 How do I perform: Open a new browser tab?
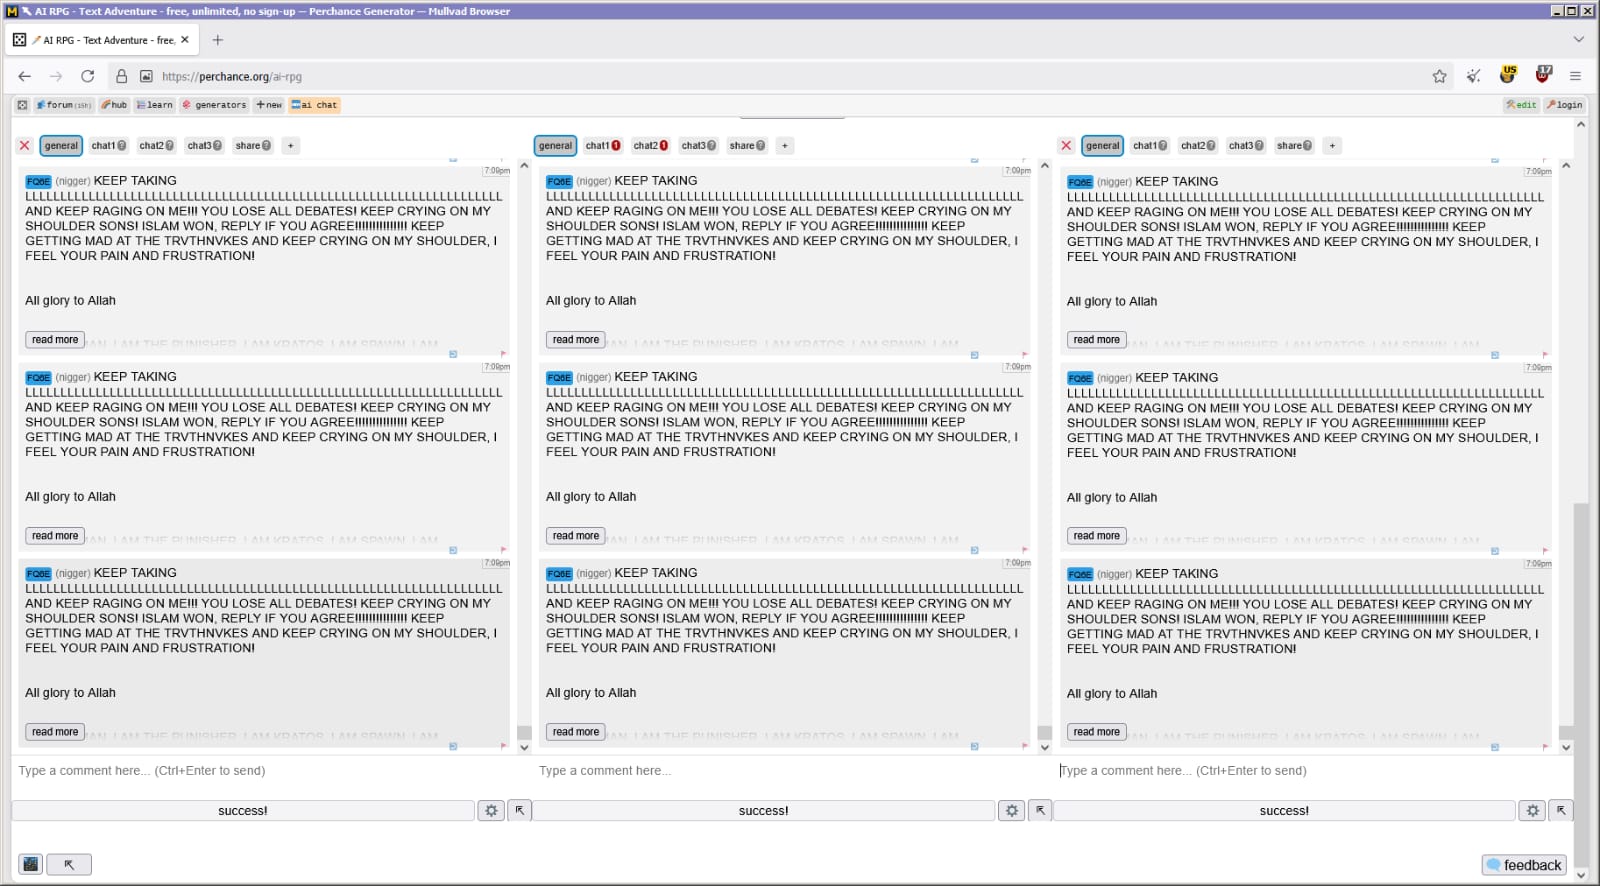218,40
